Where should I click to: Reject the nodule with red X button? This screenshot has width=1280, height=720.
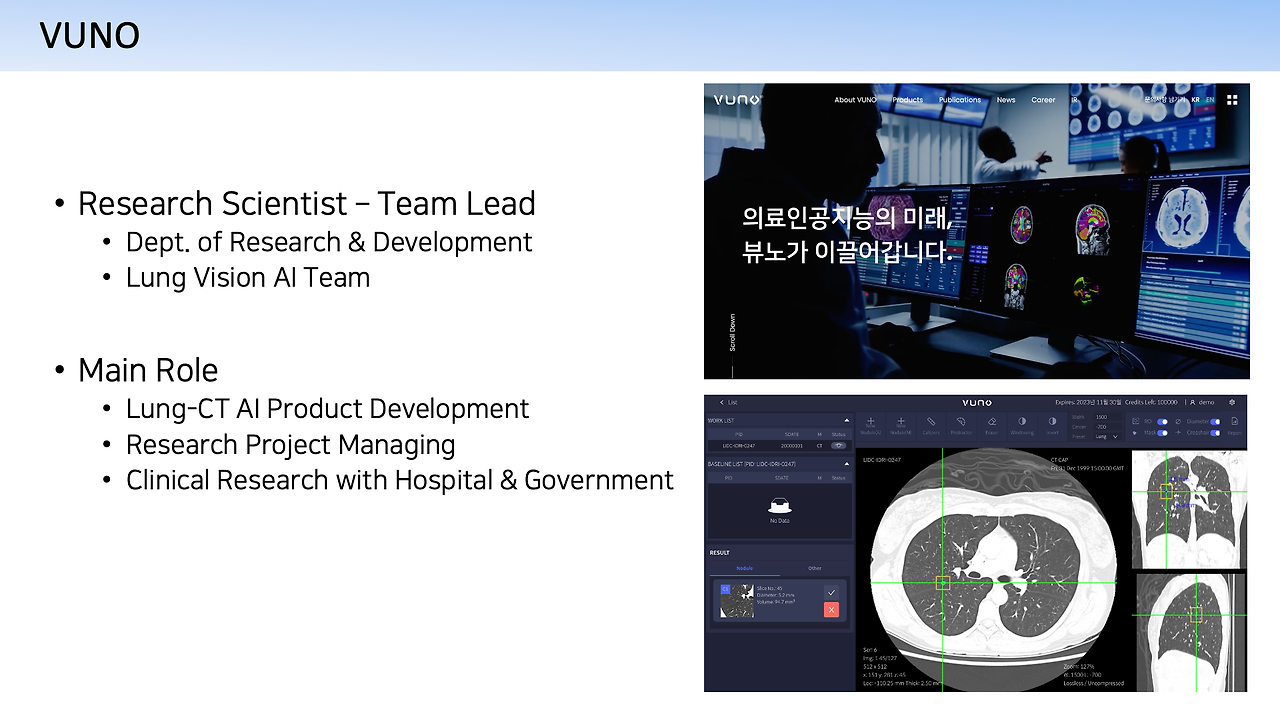831,610
